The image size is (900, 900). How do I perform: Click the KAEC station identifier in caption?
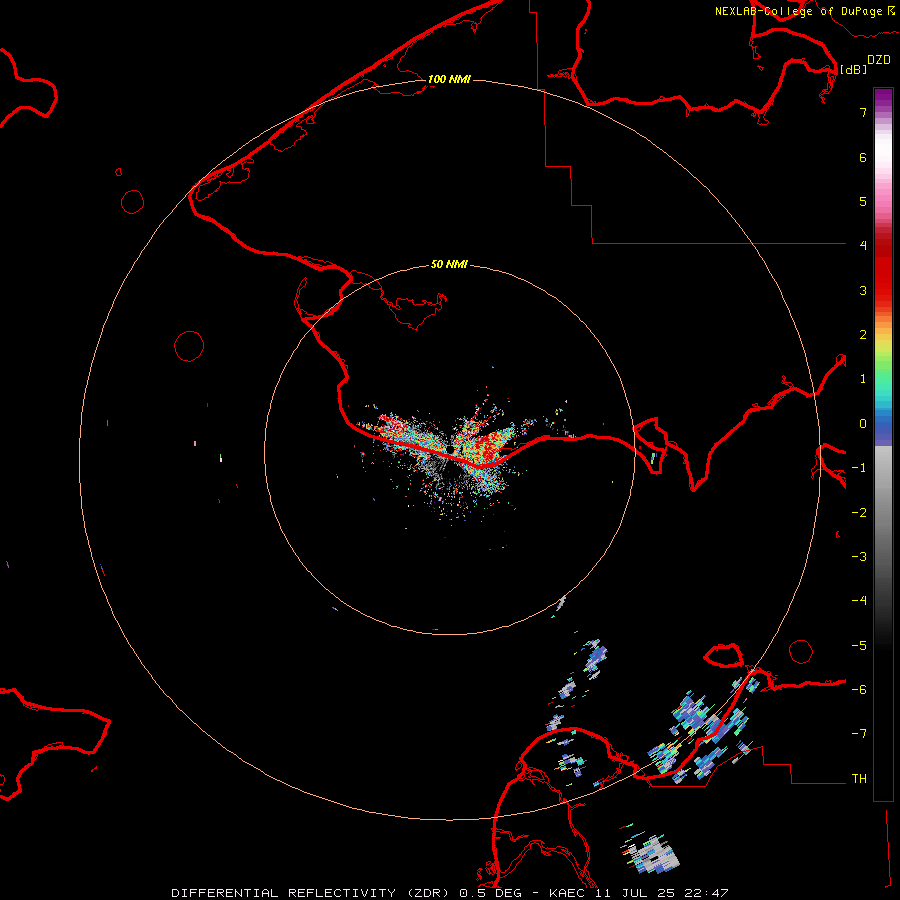point(568,893)
